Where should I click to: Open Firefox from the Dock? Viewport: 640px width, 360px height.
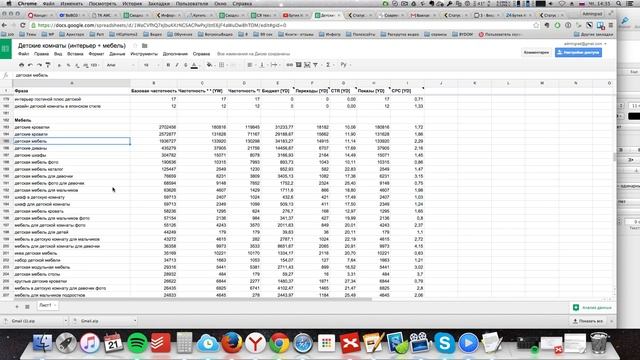231,343
